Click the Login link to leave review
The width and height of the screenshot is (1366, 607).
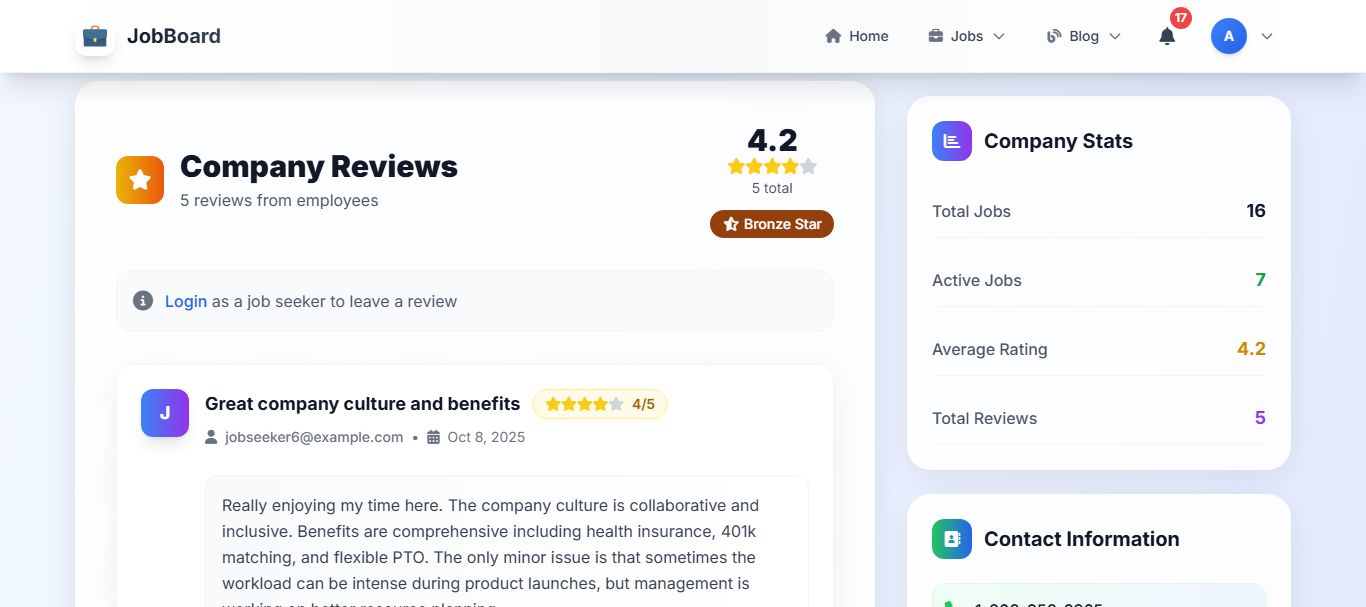coord(186,301)
